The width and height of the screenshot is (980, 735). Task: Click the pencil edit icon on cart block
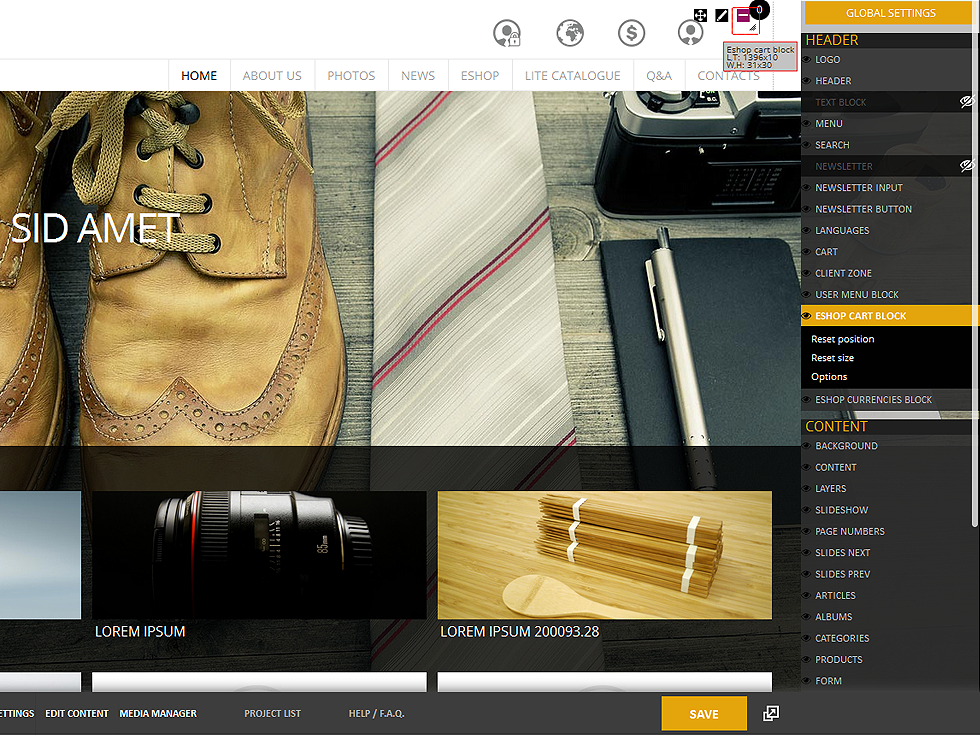pyautogui.click(x=722, y=15)
